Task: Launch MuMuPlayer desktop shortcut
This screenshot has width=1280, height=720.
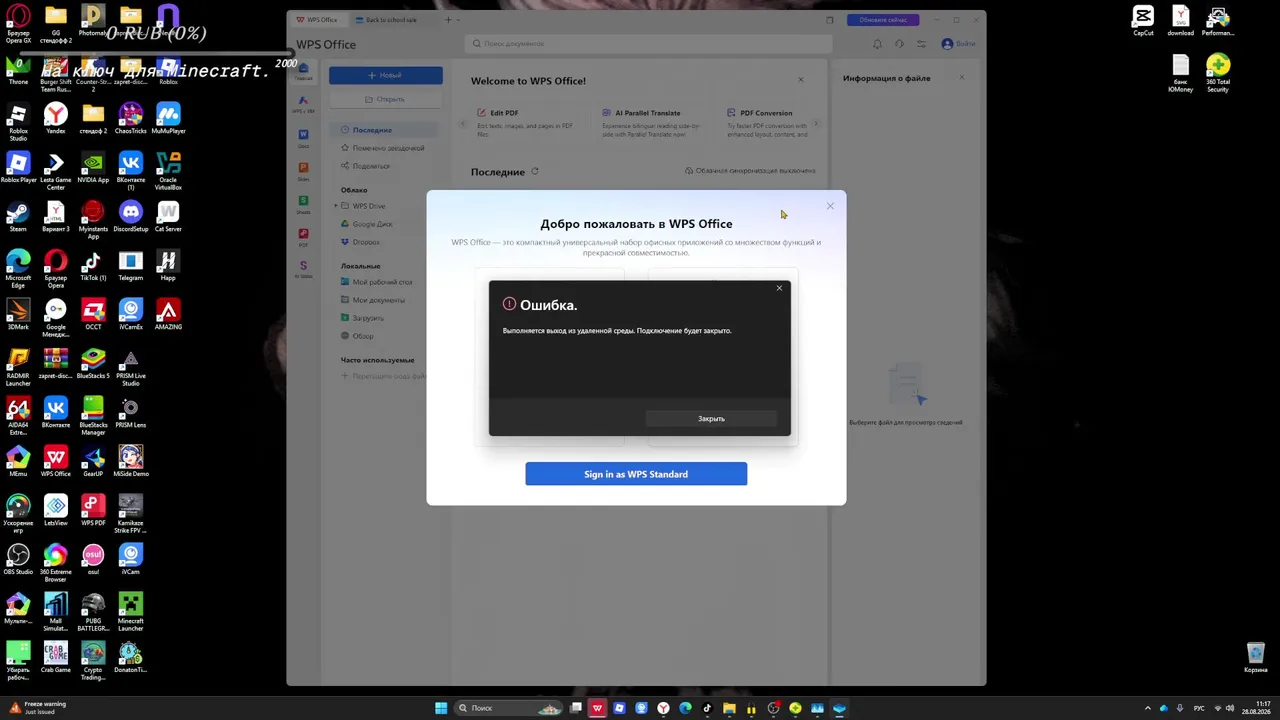Action: point(168,119)
